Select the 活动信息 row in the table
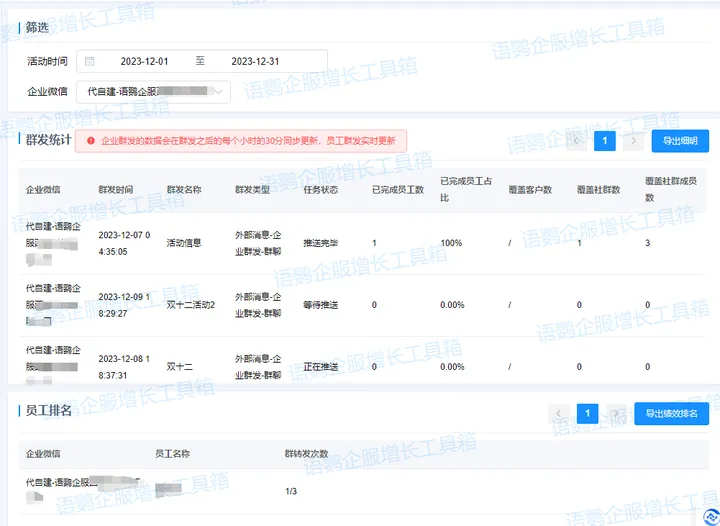Screen dimensions: 720x526 (184, 243)
